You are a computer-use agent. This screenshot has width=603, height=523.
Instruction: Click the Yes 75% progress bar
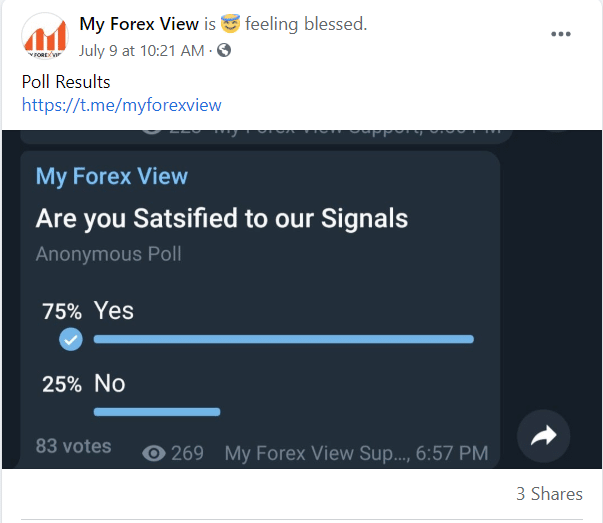pos(284,339)
